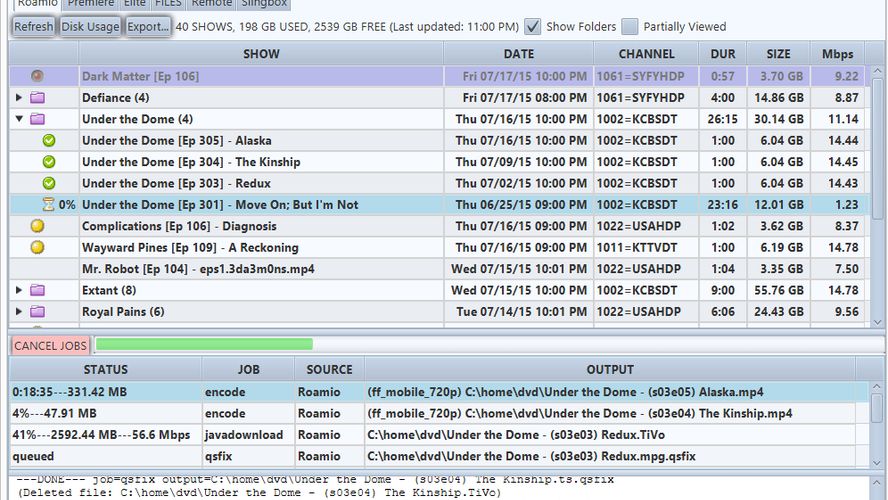
Task: Cancel the running jobs
Action: [50, 345]
